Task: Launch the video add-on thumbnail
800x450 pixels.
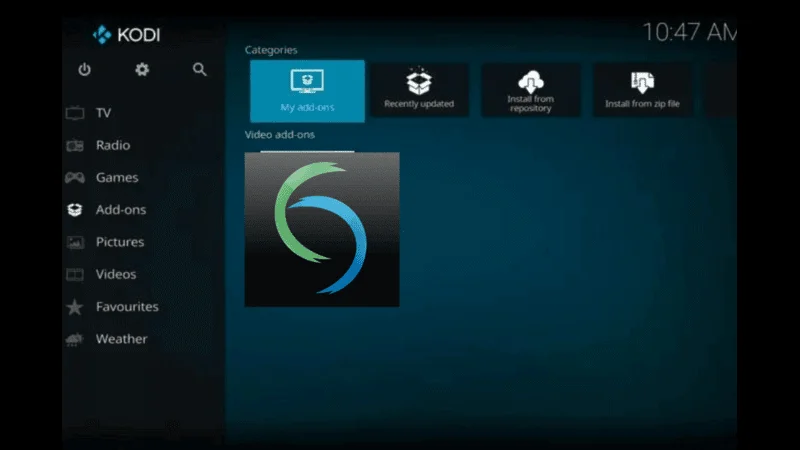Action: (322, 230)
